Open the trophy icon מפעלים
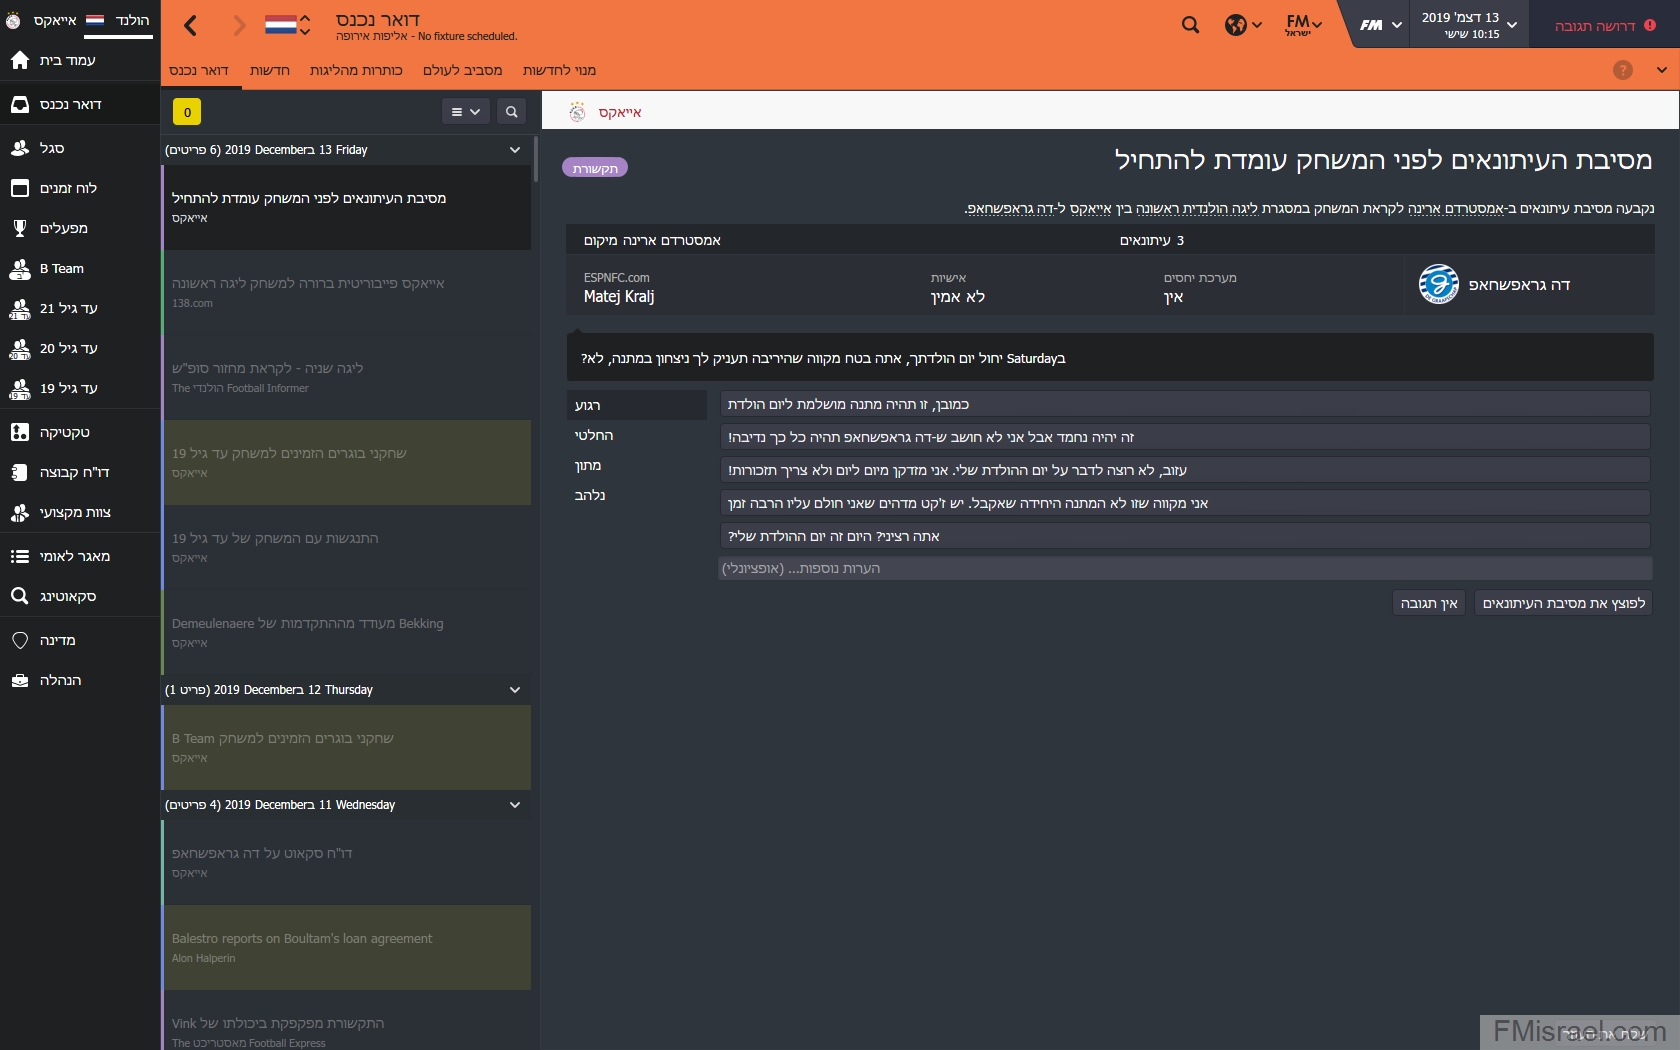The image size is (1680, 1050). (20, 228)
